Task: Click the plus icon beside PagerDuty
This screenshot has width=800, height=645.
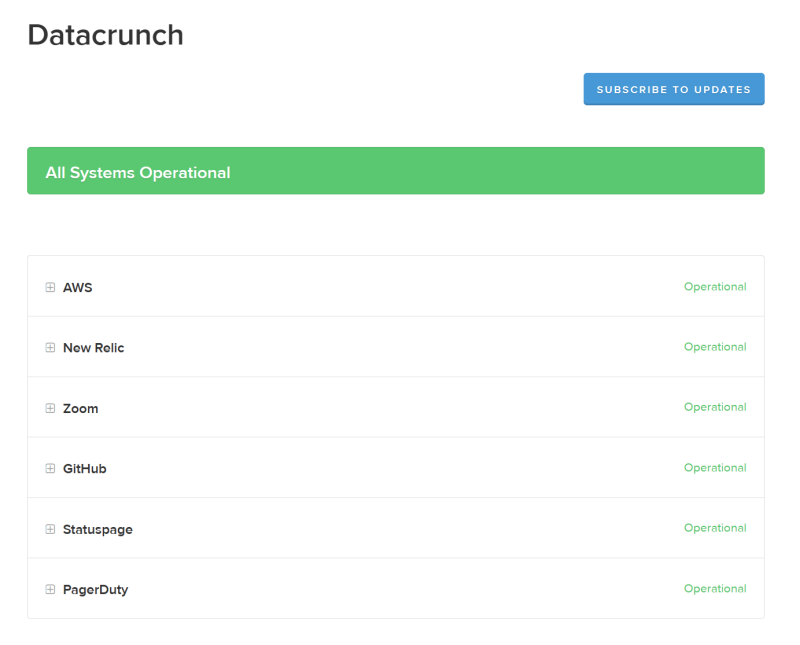Action: (x=50, y=589)
